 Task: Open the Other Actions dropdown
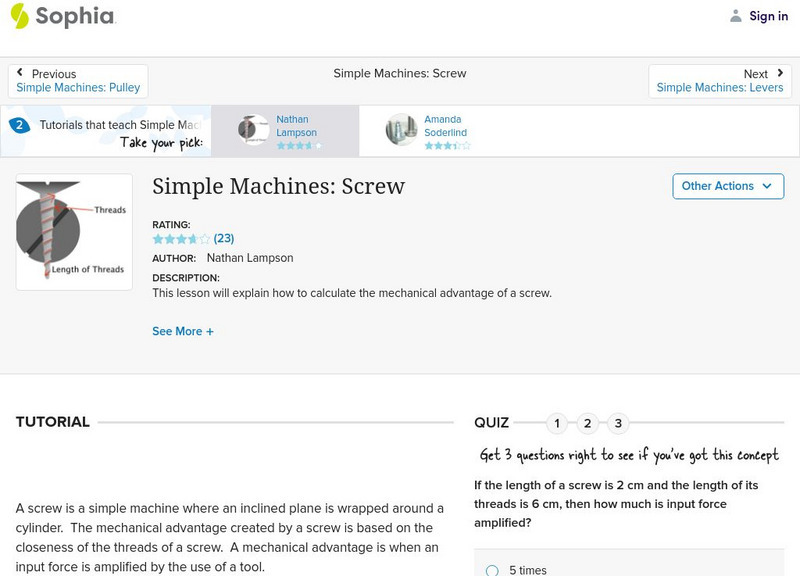click(728, 186)
